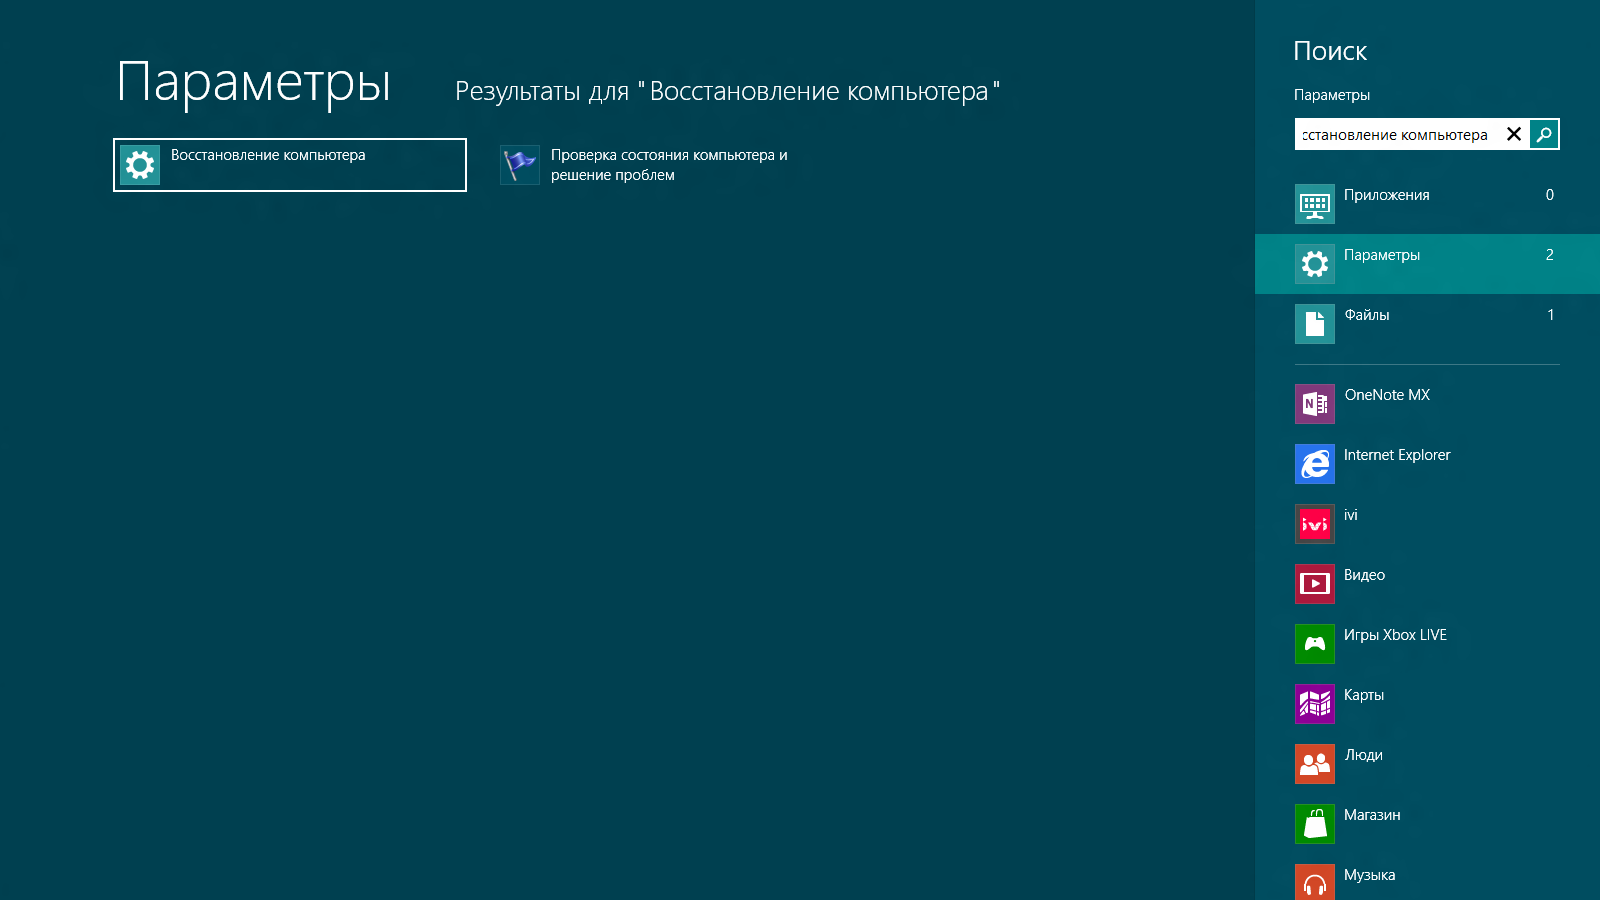Click the Параметры result count 2

pyautogui.click(x=1550, y=255)
